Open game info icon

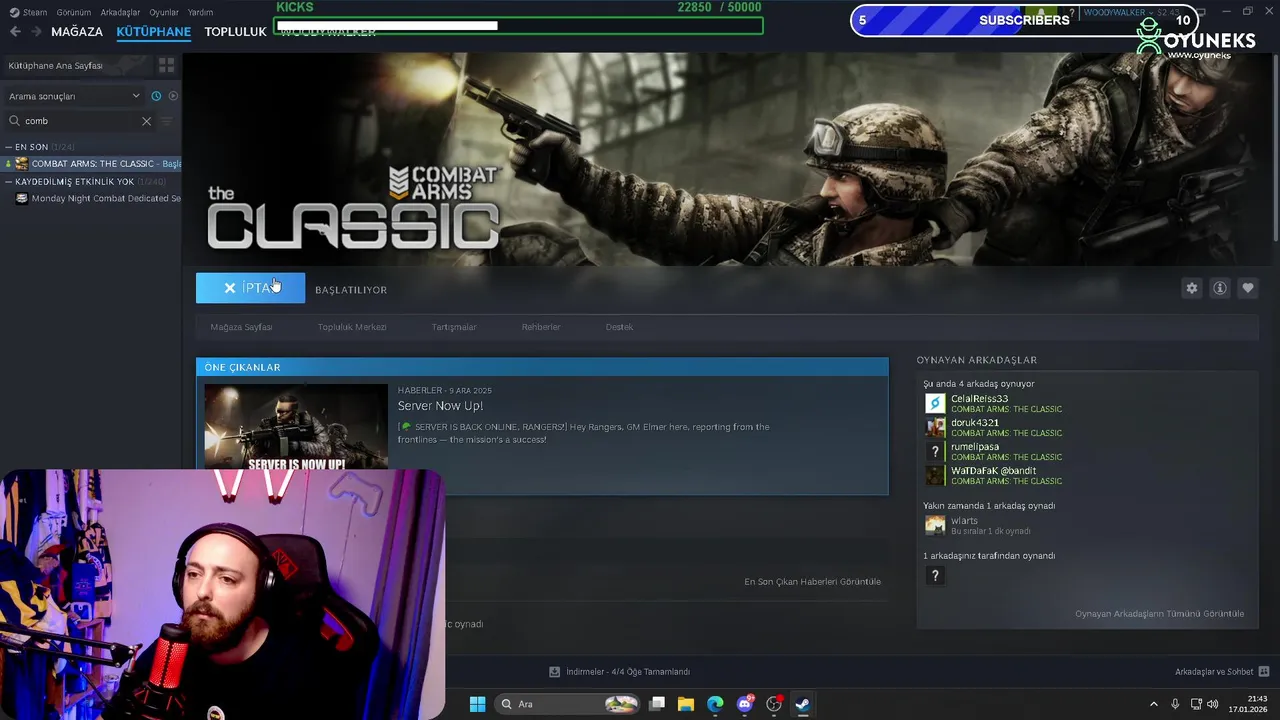(1219, 288)
